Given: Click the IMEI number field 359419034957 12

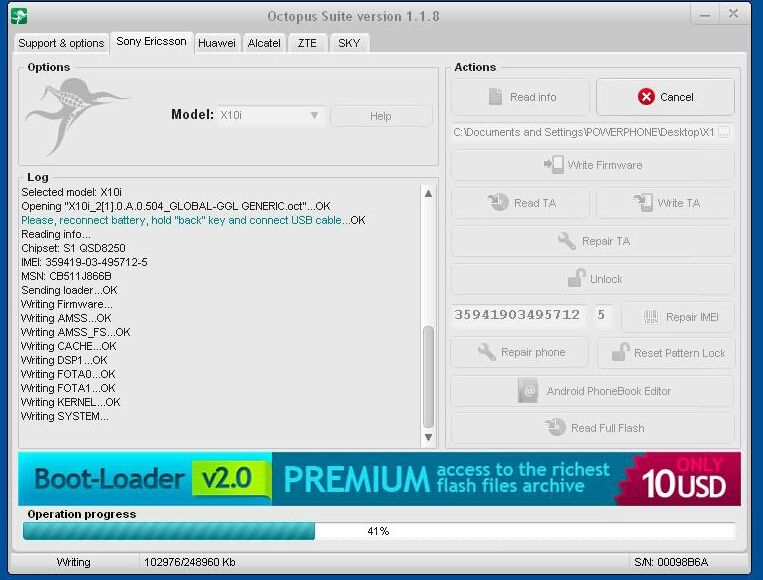Looking at the screenshot, I should (x=519, y=315).
